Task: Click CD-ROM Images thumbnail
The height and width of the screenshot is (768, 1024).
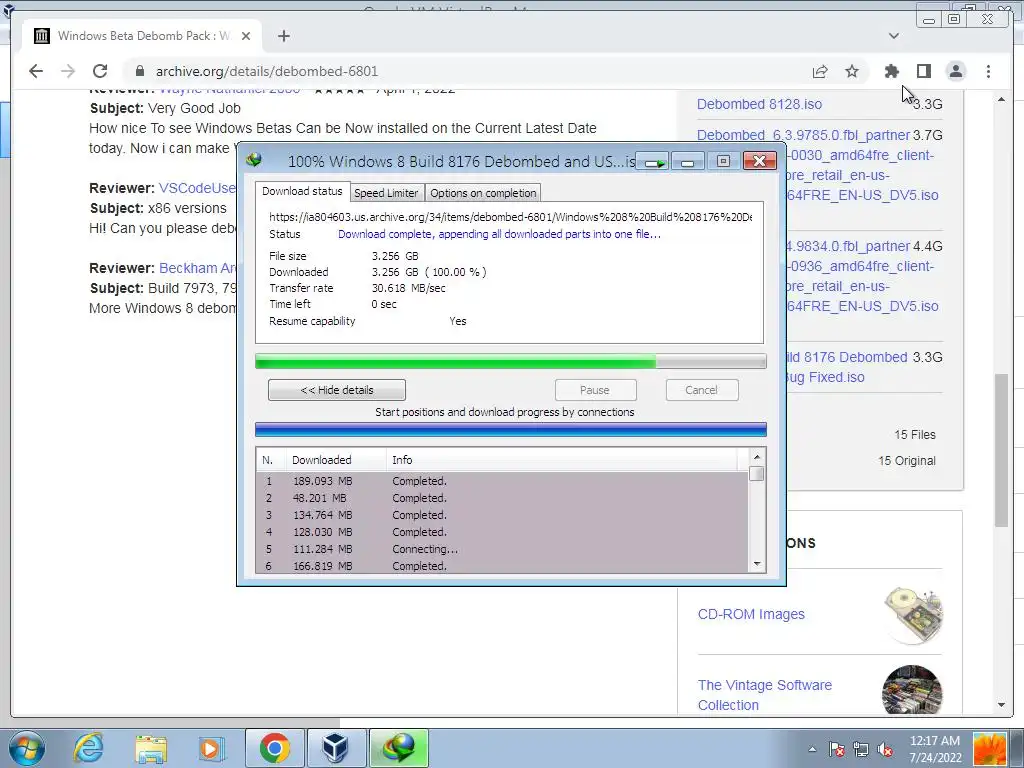Action: coord(912,614)
